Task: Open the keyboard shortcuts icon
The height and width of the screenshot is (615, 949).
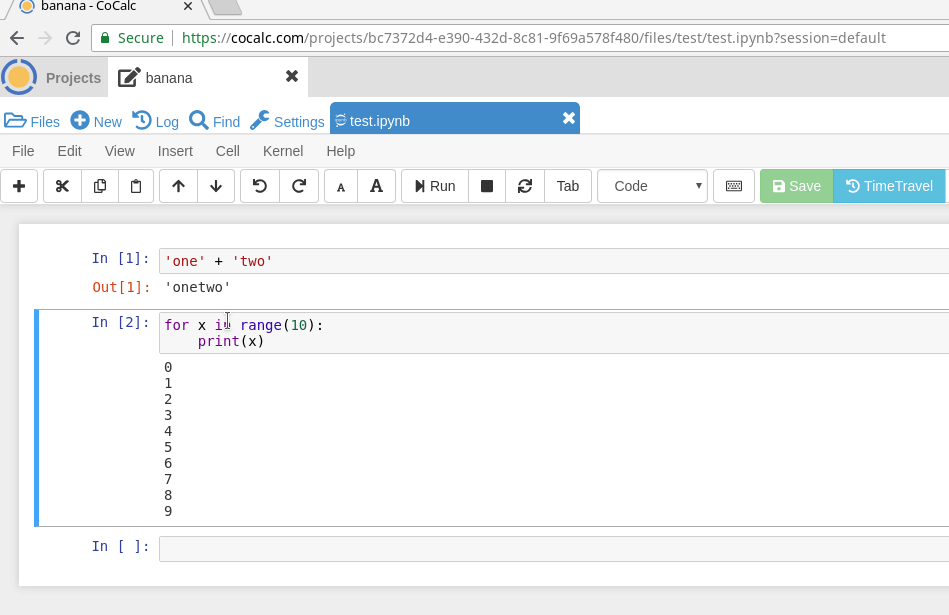Action: (x=734, y=186)
